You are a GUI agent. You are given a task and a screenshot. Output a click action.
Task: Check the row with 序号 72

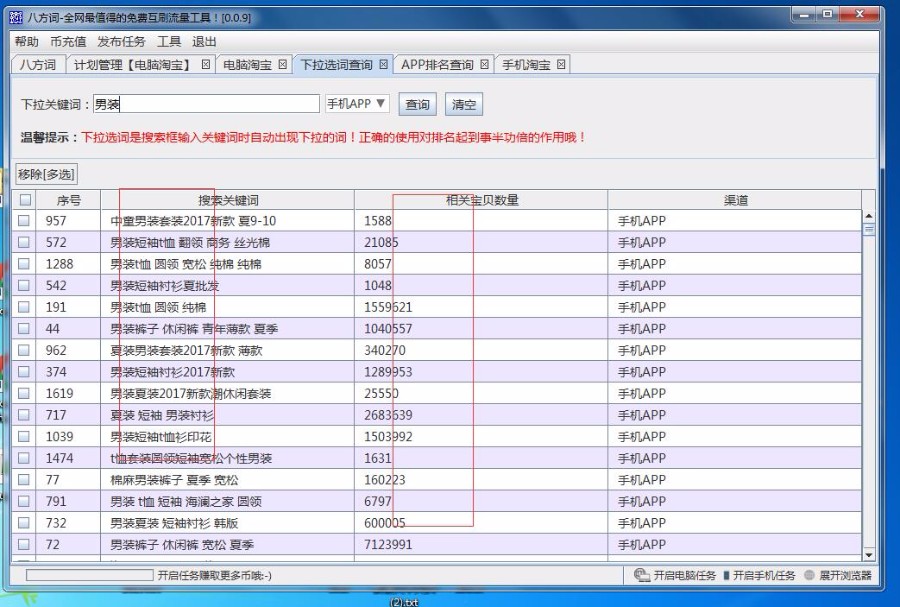click(x=24, y=544)
